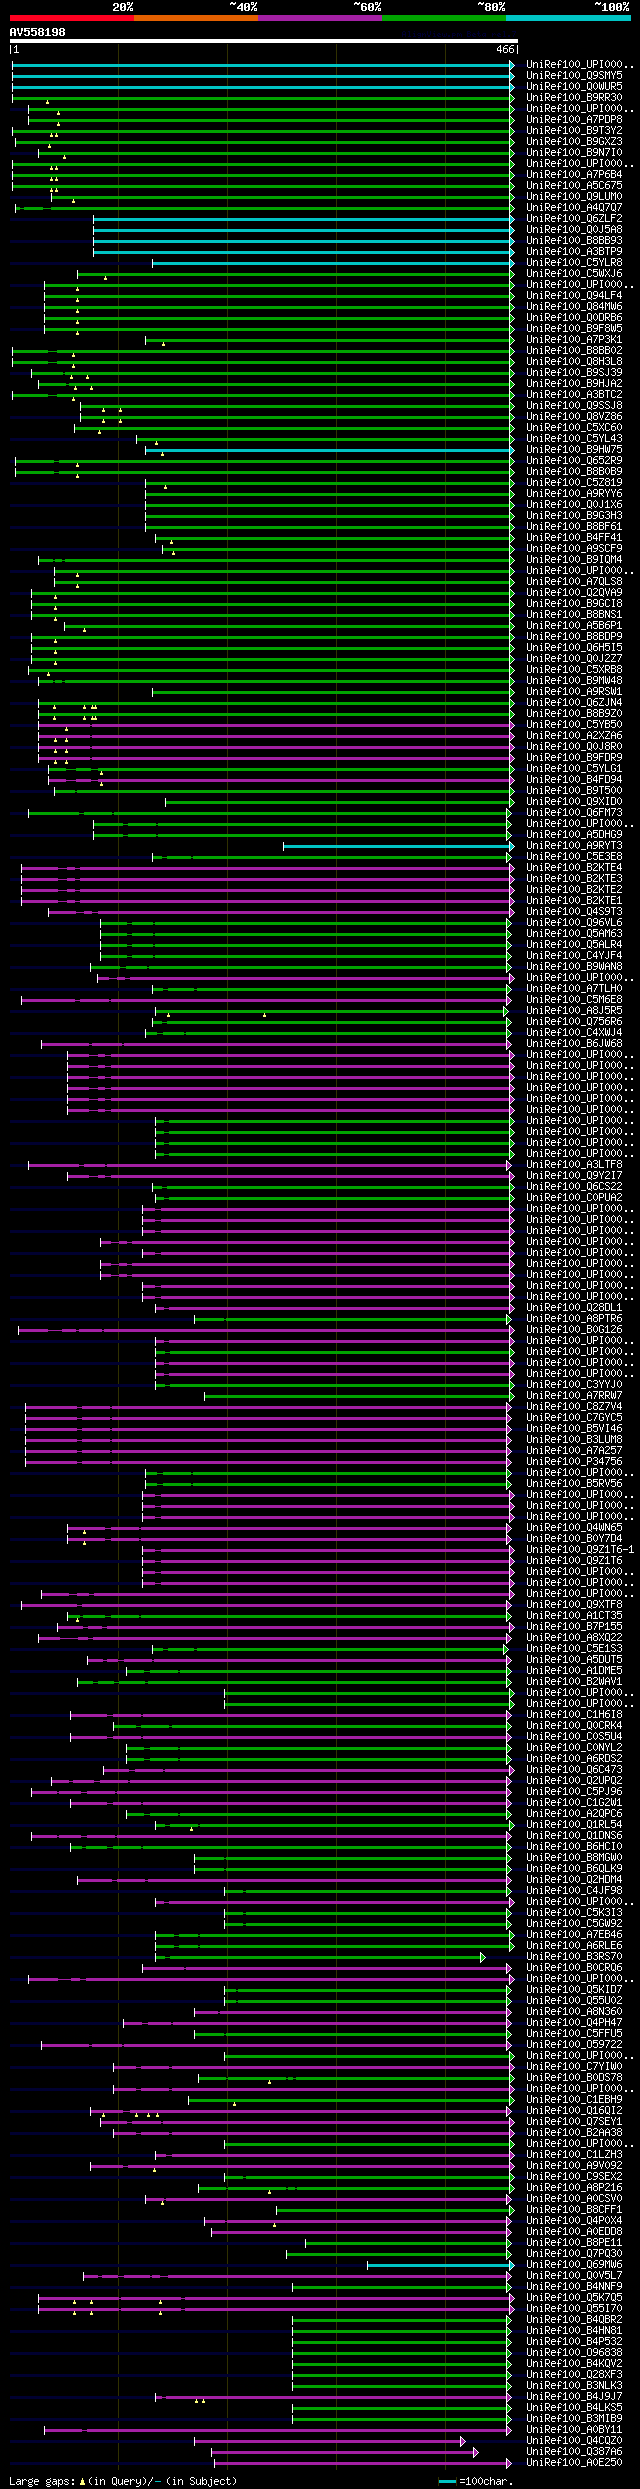Select hit UniRef100_B9T3Y2
Viewport: 640px width, 2489px height.
[574, 130]
